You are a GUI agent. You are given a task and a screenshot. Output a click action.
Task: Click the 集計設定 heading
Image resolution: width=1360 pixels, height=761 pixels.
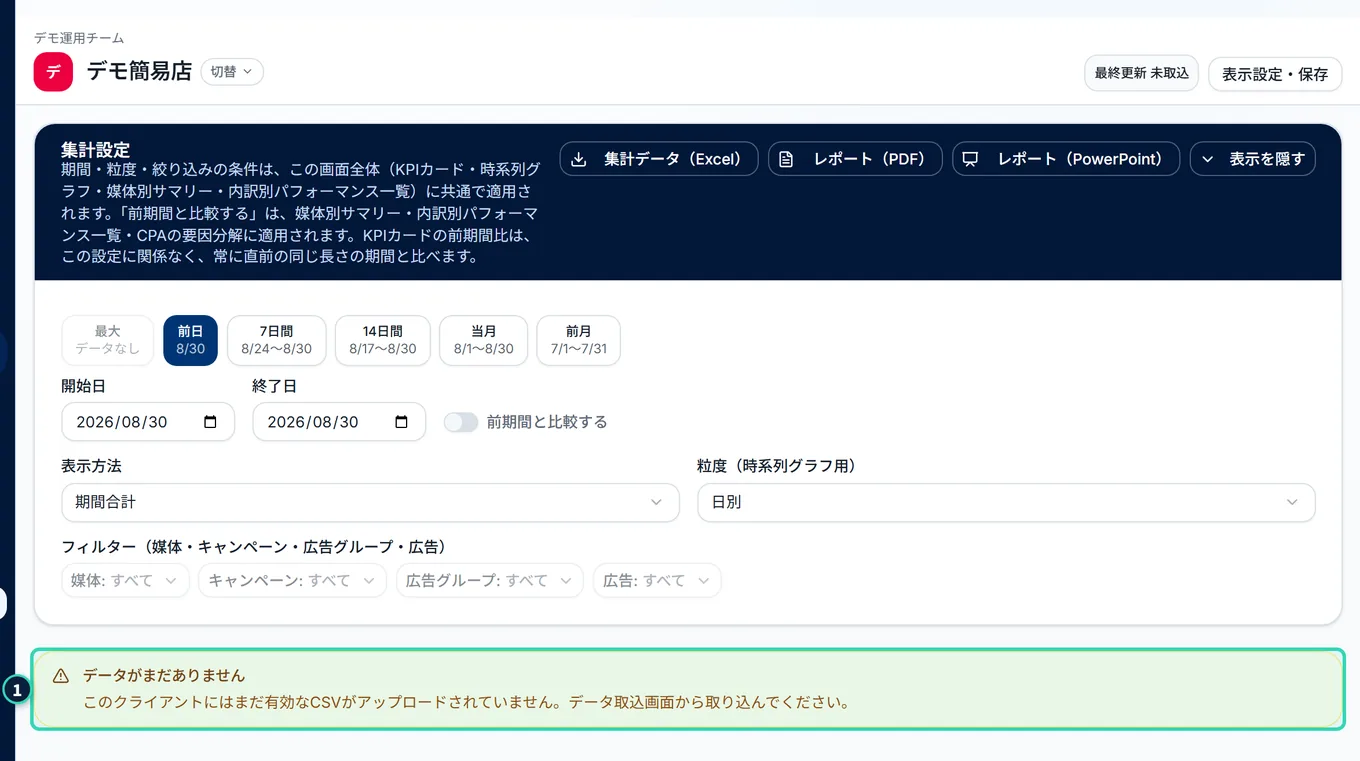(95, 150)
